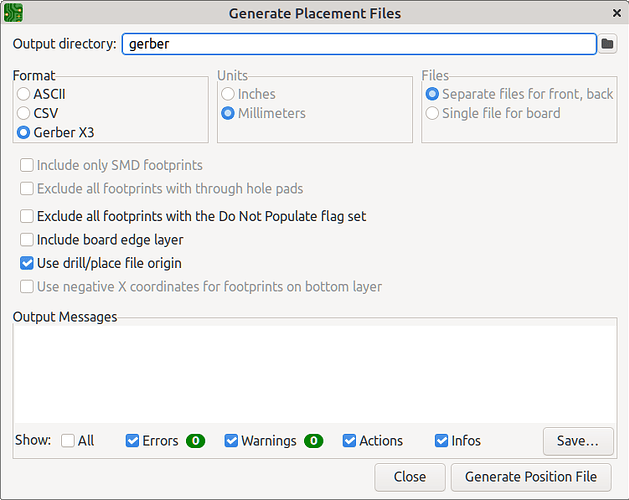Viewport: 629px width, 500px height.
Task: Turn off the Warnings message filter
Action: coord(232,441)
